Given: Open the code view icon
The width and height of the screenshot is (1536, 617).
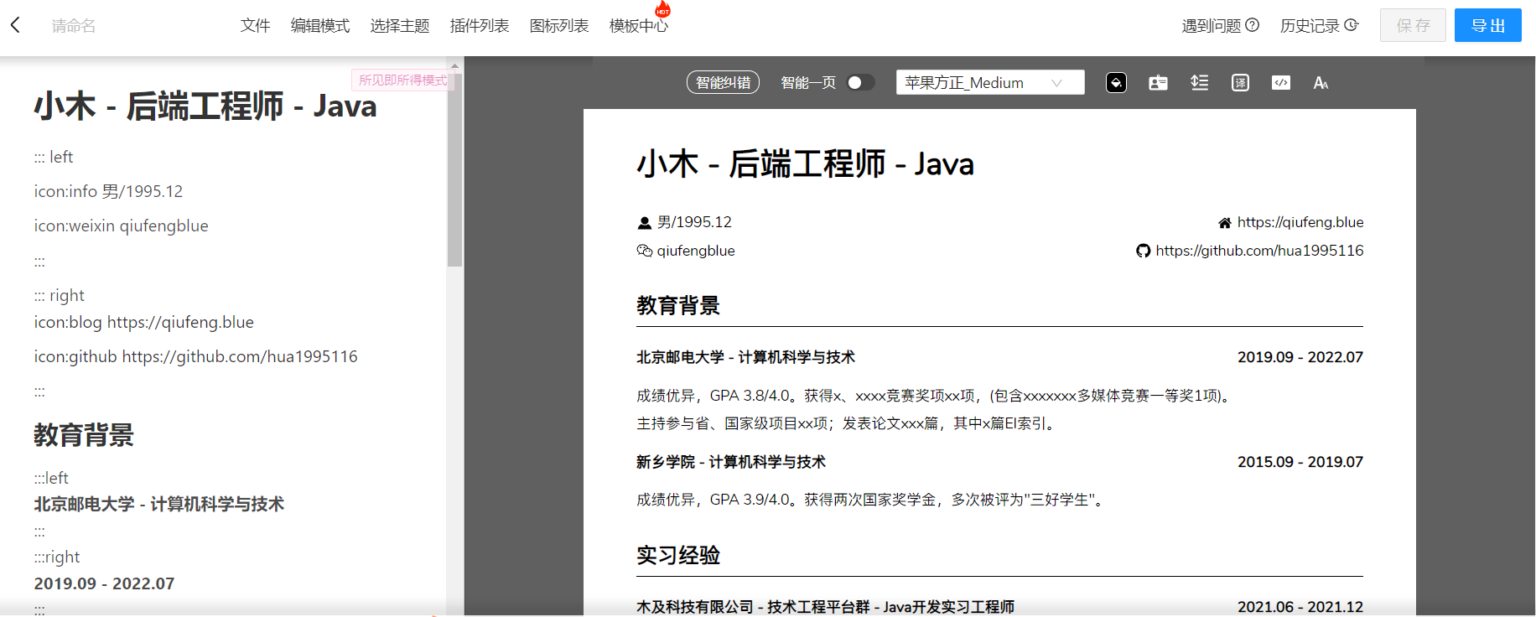Looking at the screenshot, I should click(1280, 83).
